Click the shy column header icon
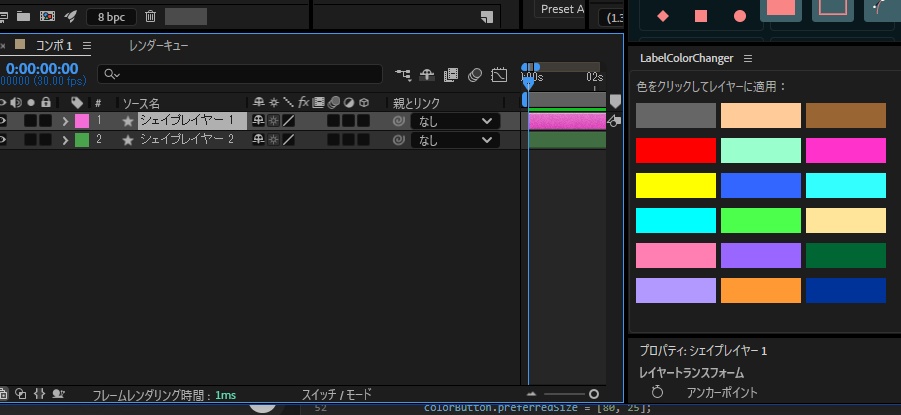Viewport: 901px width, 415px height. [x=259, y=103]
